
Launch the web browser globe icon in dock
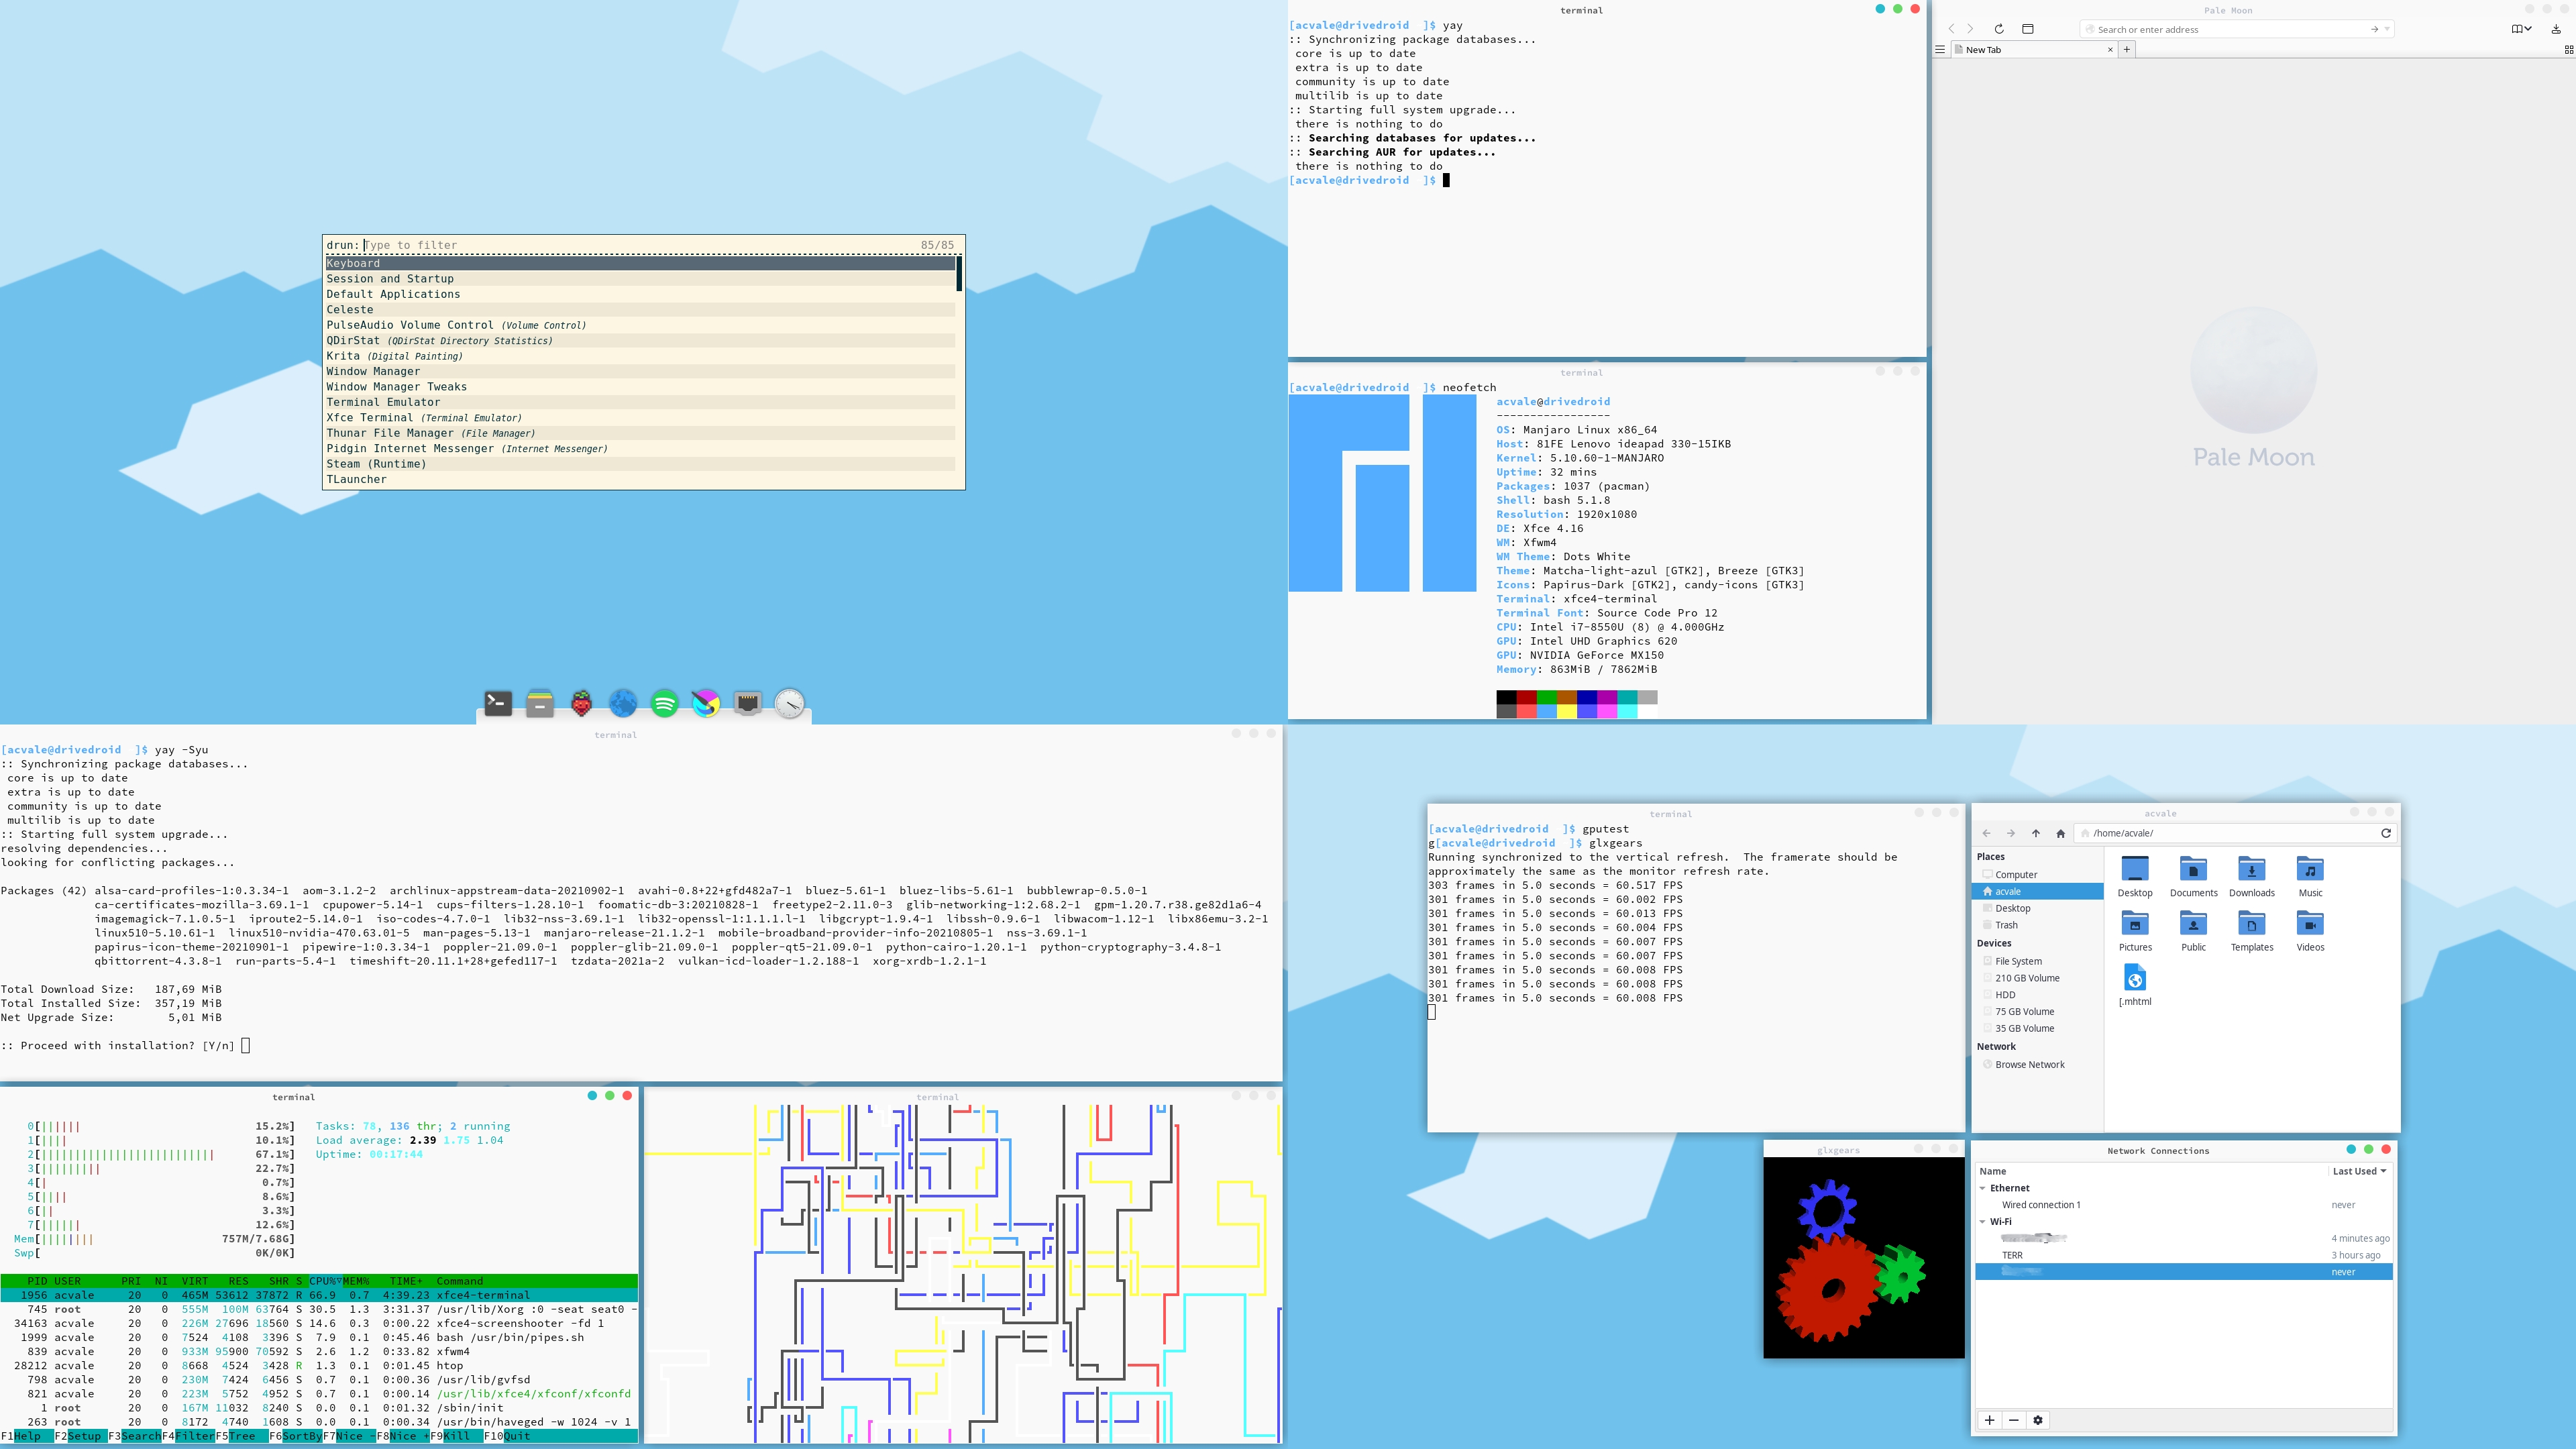[x=622, y=704]
